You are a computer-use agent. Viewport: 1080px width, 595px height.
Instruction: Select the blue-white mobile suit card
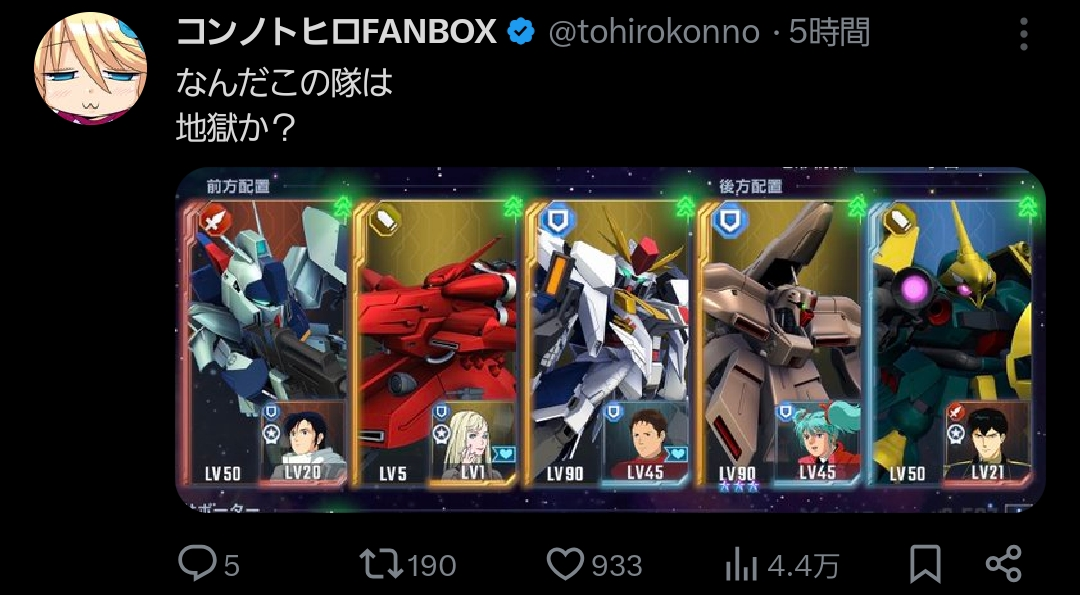[x=266, y=343]
